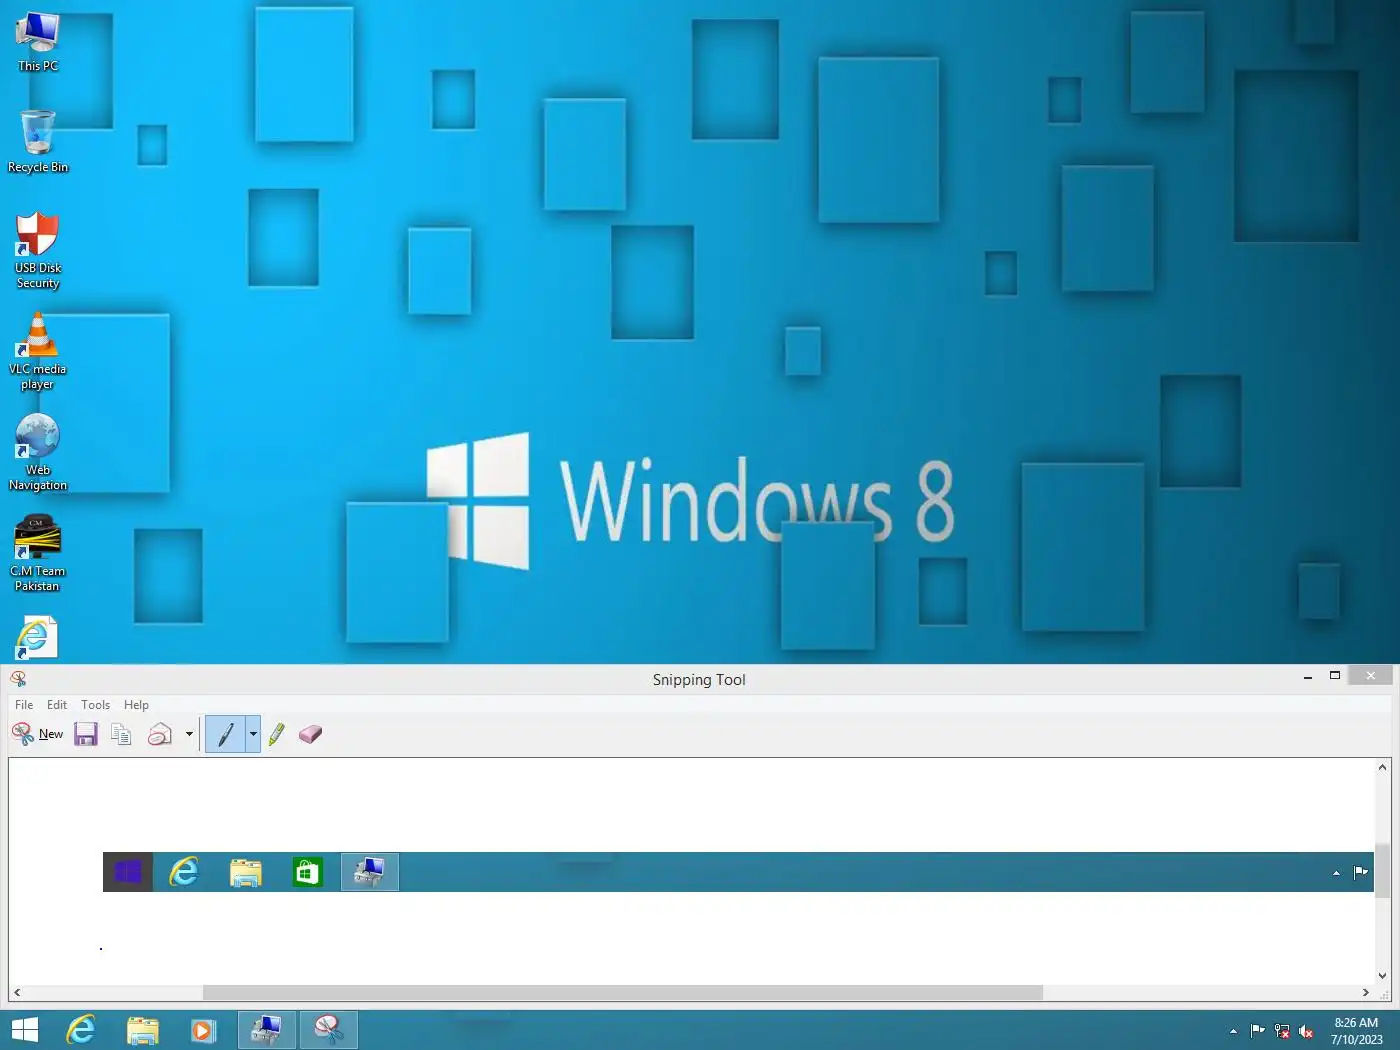1400x1050 pixels.
Task: Click the horizontal scrollbar left arrow
Action: 17,993
